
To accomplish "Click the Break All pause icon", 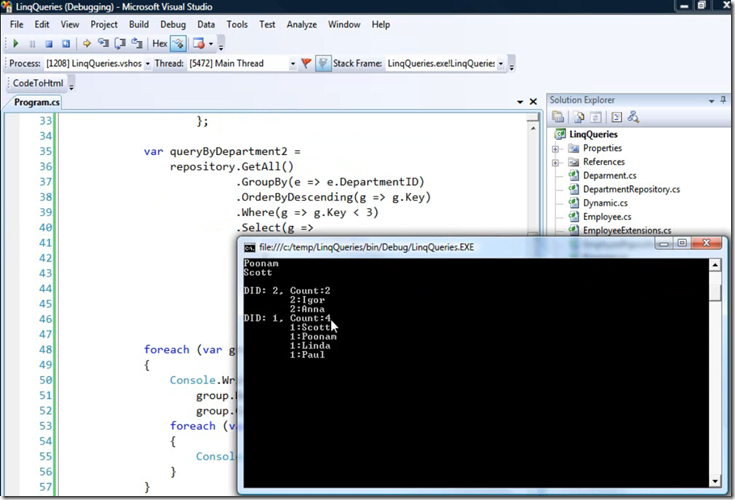I will [32, 44].
